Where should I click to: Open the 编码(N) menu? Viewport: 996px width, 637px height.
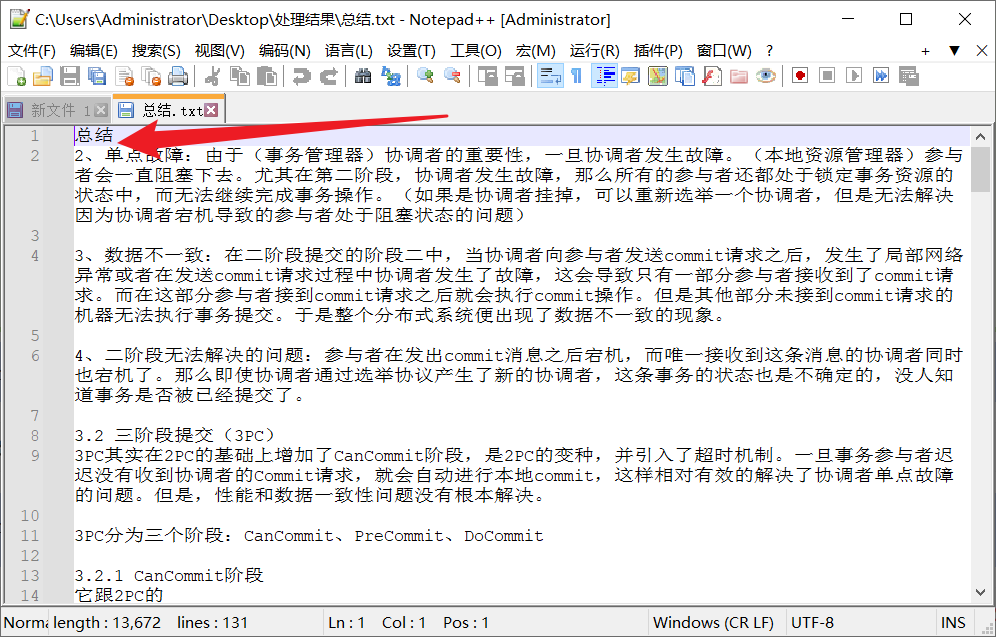(285, 51)
